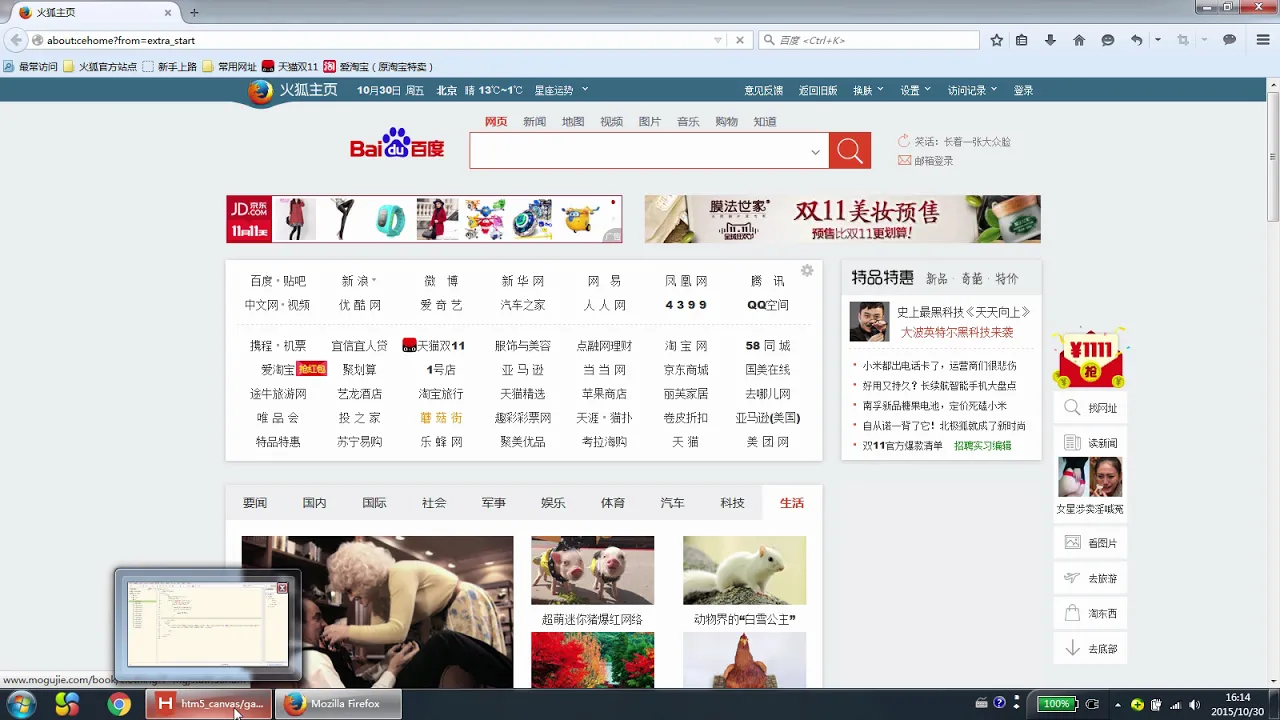Show hidden system tray icons arrow
The image size is (1280, 720).
coord(1118,704)
